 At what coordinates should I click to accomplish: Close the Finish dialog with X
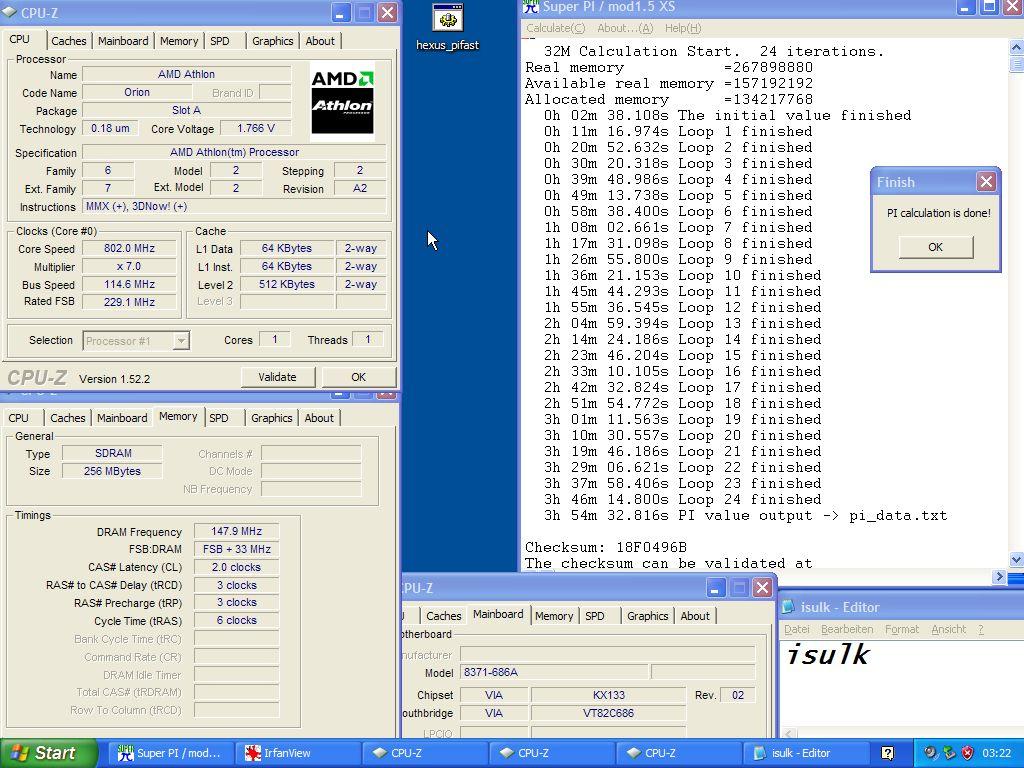(x=986, y=182)
